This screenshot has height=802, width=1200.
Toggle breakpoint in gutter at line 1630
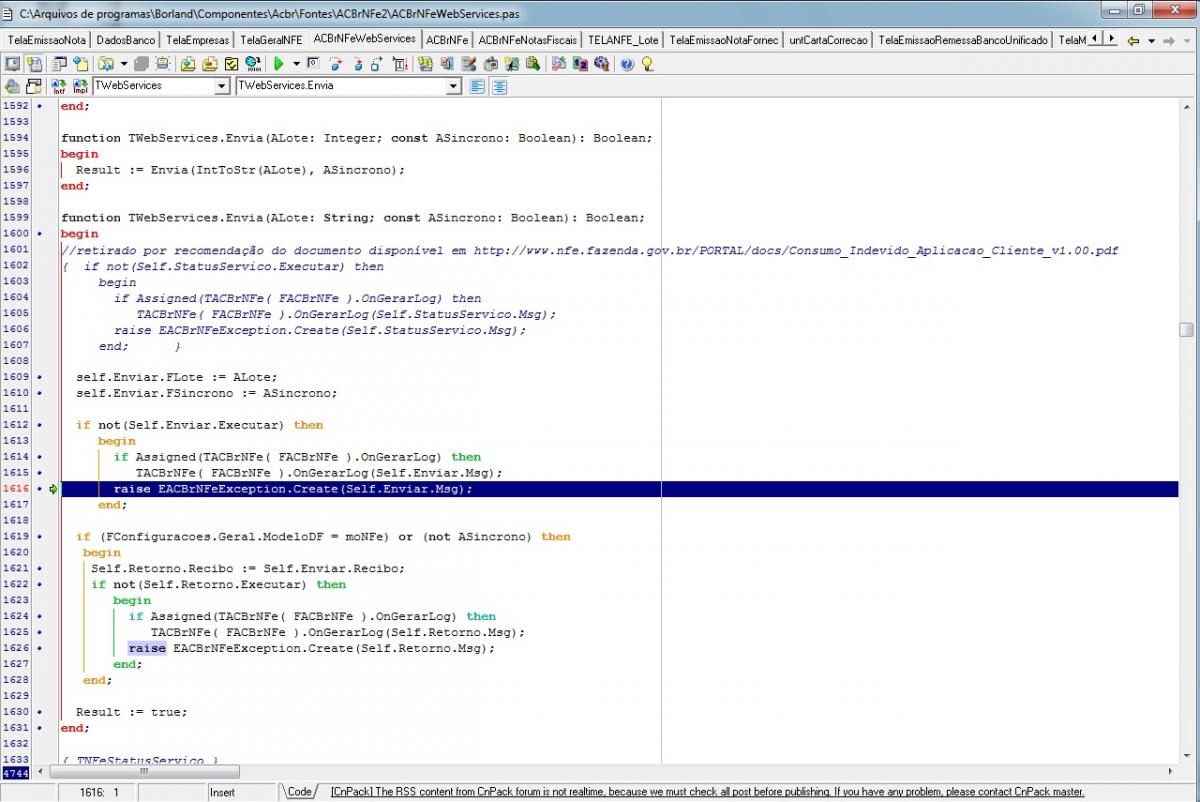coord(40,712)
